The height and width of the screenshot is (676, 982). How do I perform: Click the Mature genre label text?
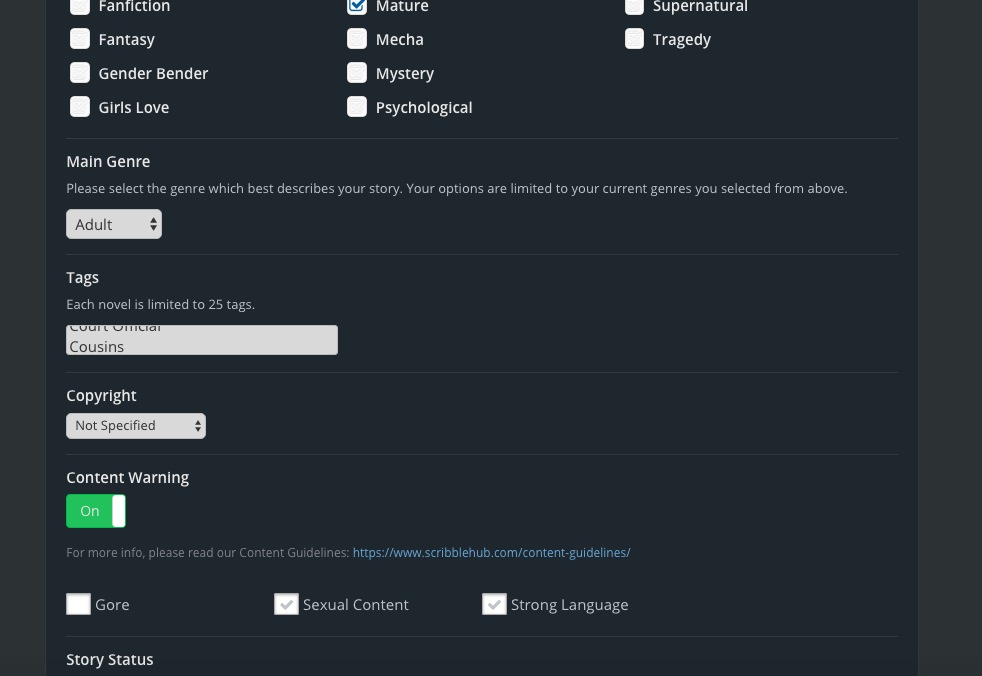[x=402, y=7]
